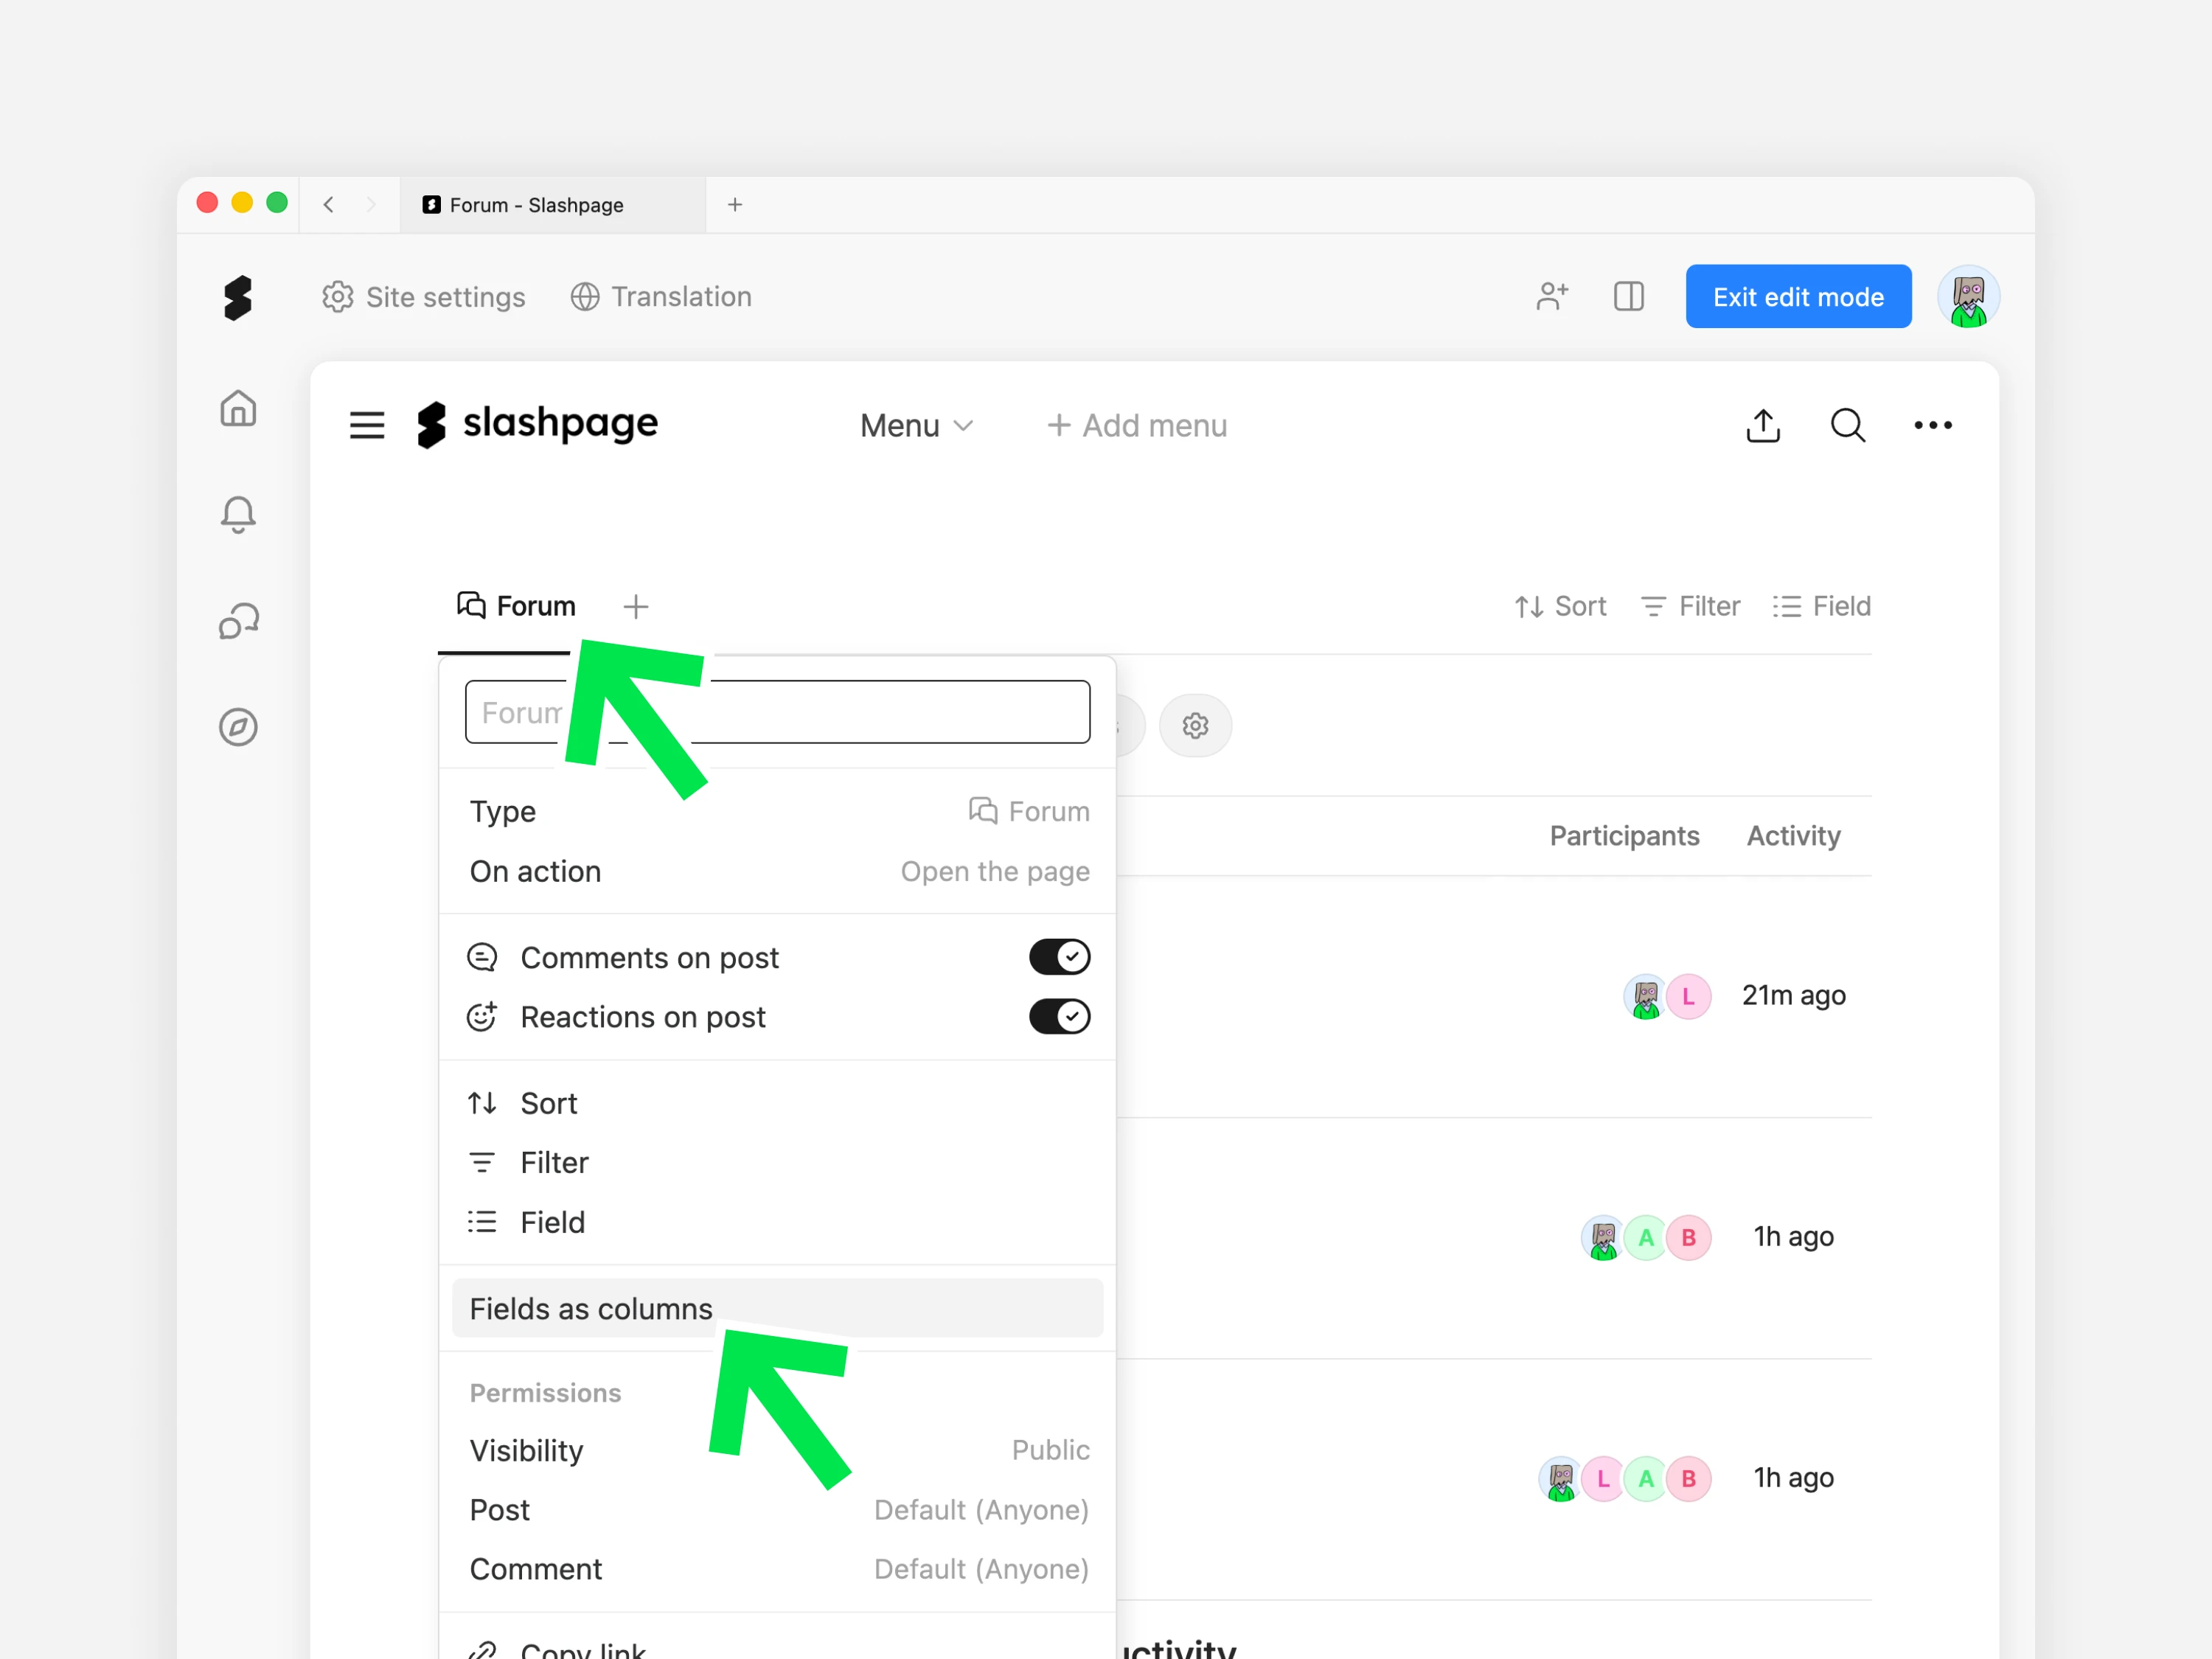Image resolution: width=2212 pixels, height=1659 pixels.
Task: Click Add menu link
Action: 1137,426
